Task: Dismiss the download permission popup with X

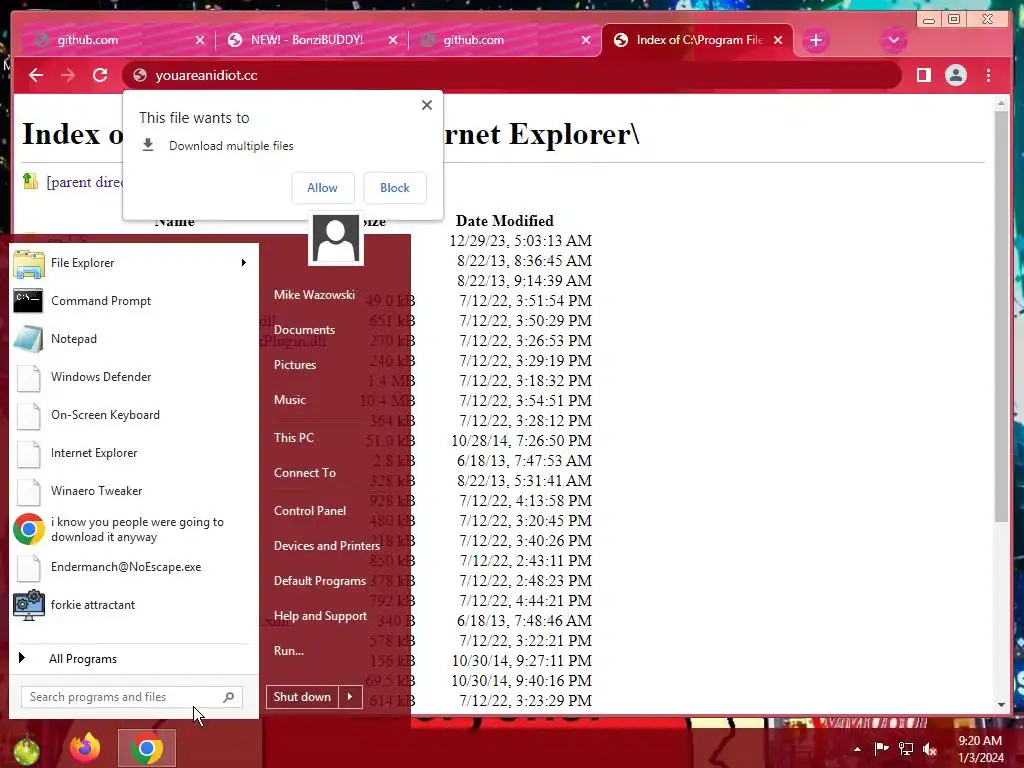Action: coord(427,104)
